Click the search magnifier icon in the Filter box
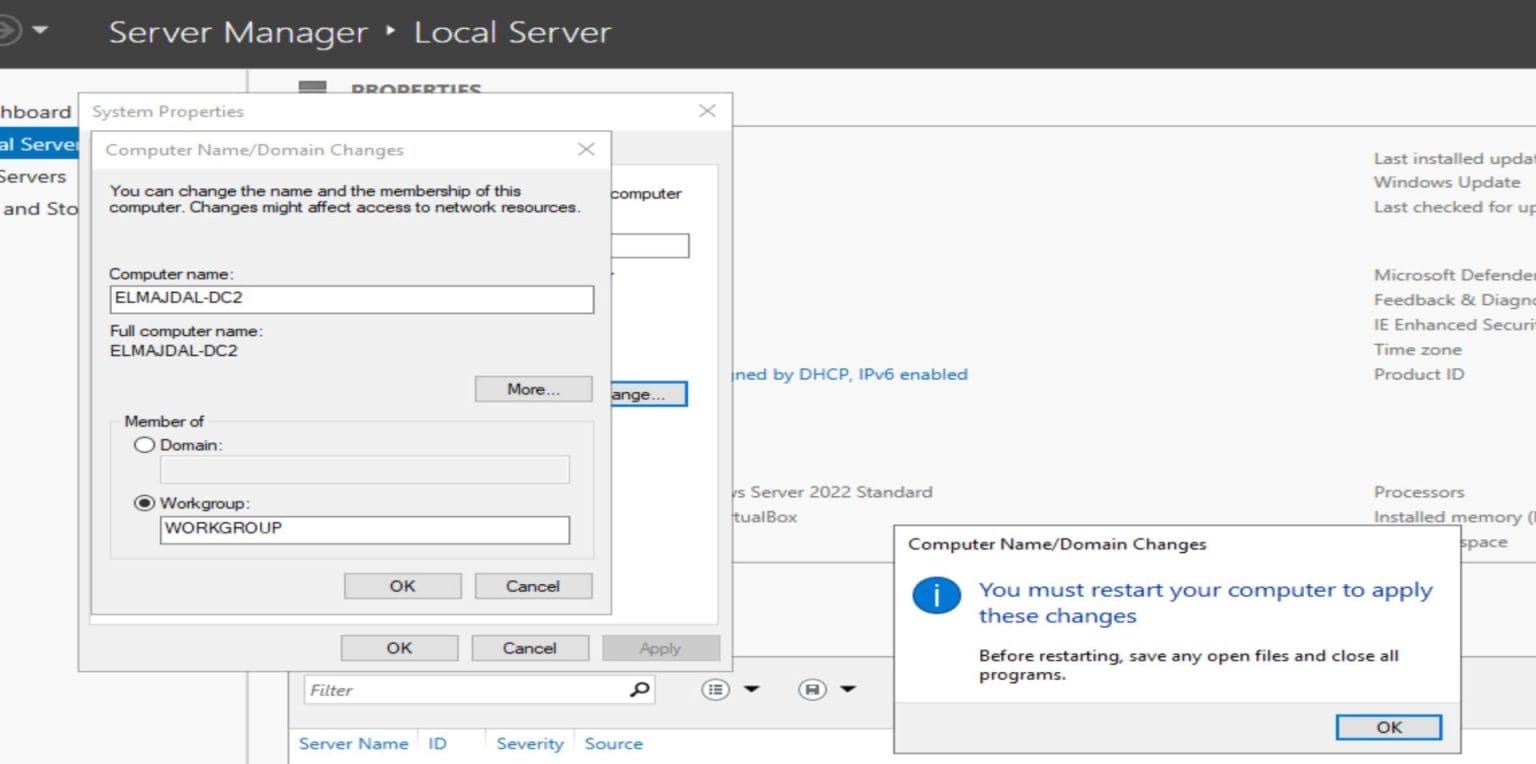 (640, 689)
